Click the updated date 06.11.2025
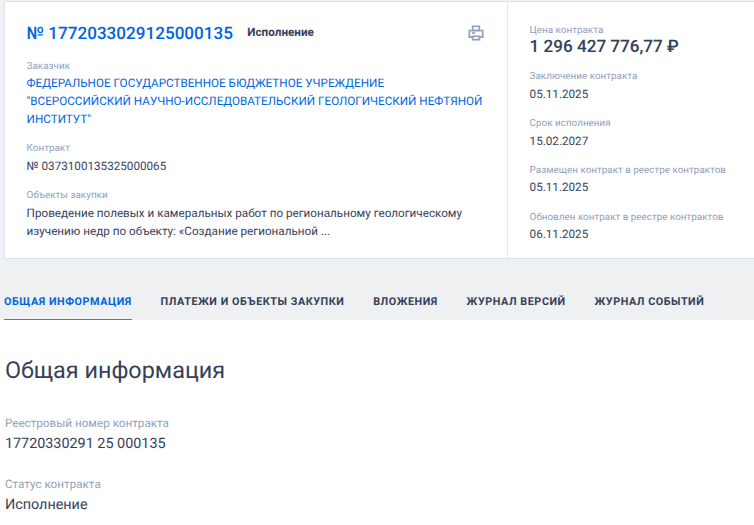This screenshot has height=525, width=754. pos(559,234)
